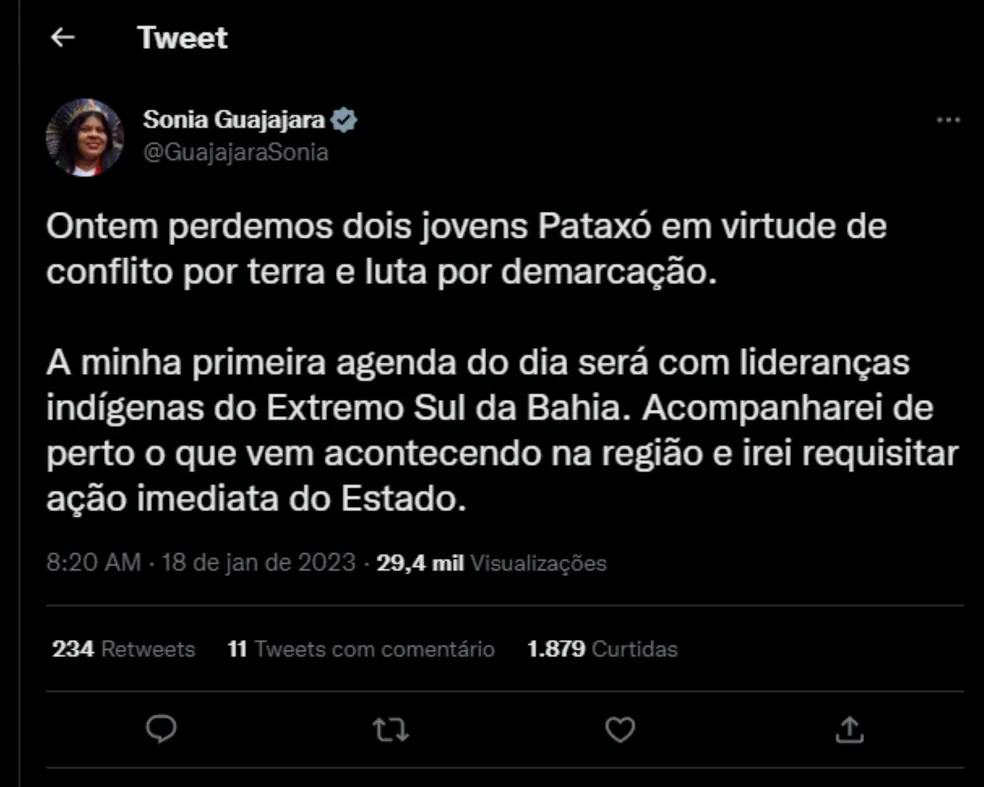The image size is (984, 787).
Task: Click the paragraph about dois jovens Pataxó
Action: coord(466,249)
